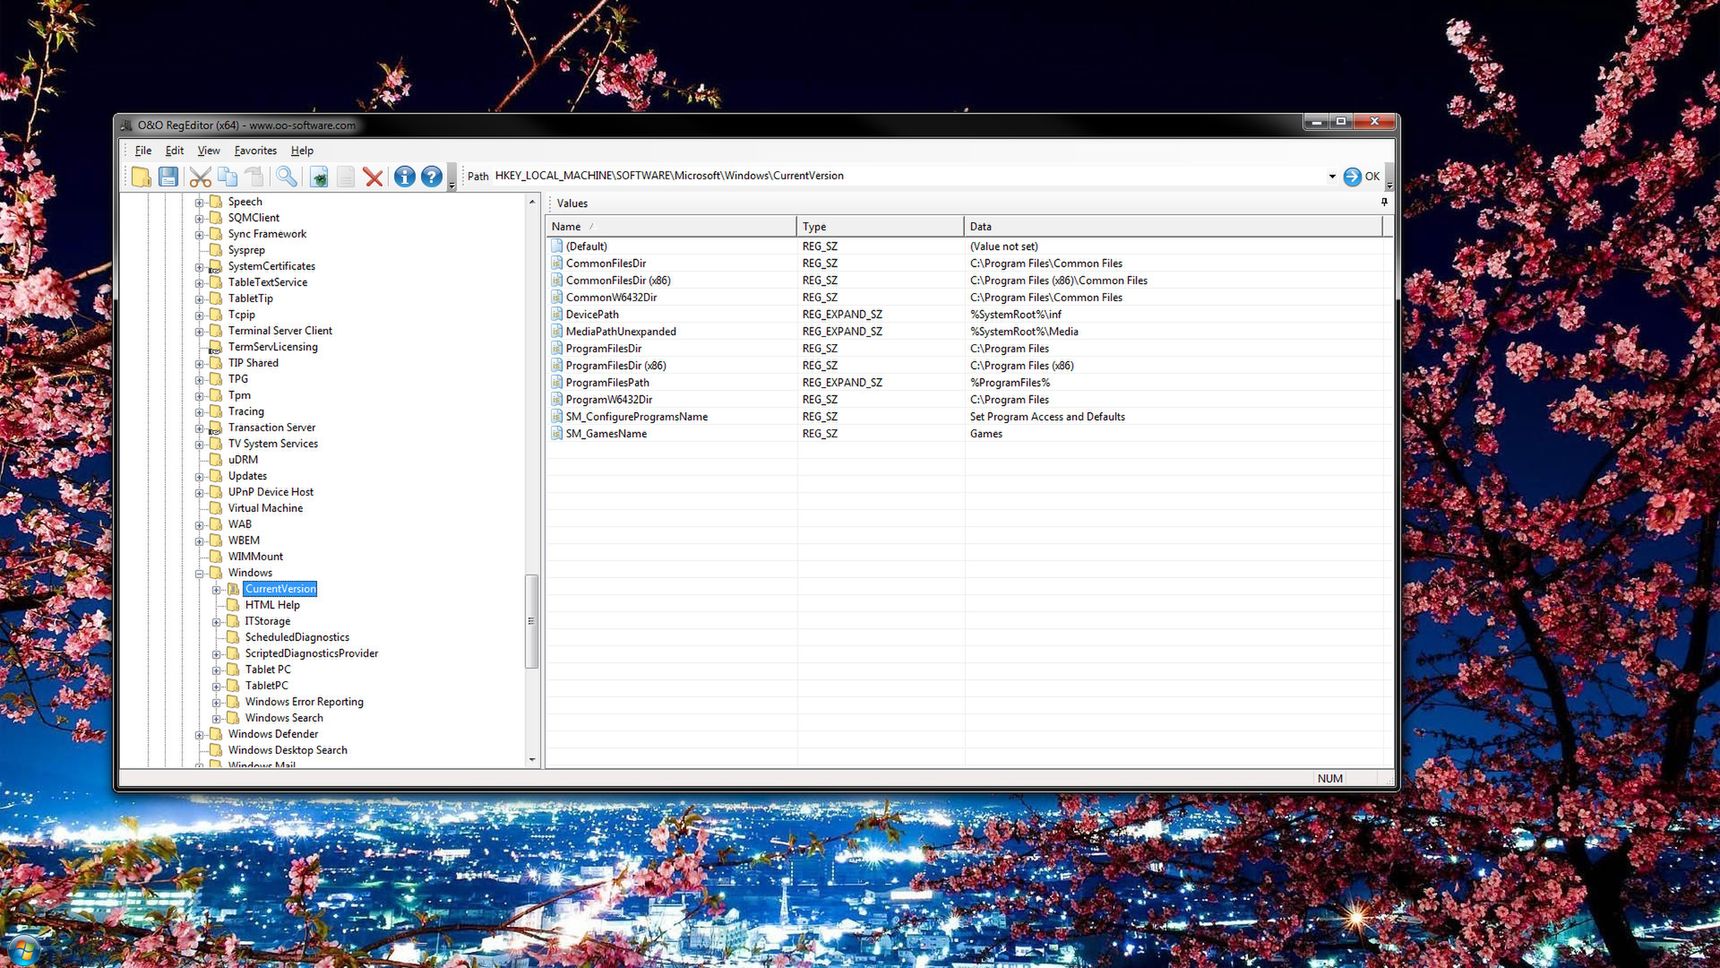Open the Path history dropdown arrow

[1332, 176]
